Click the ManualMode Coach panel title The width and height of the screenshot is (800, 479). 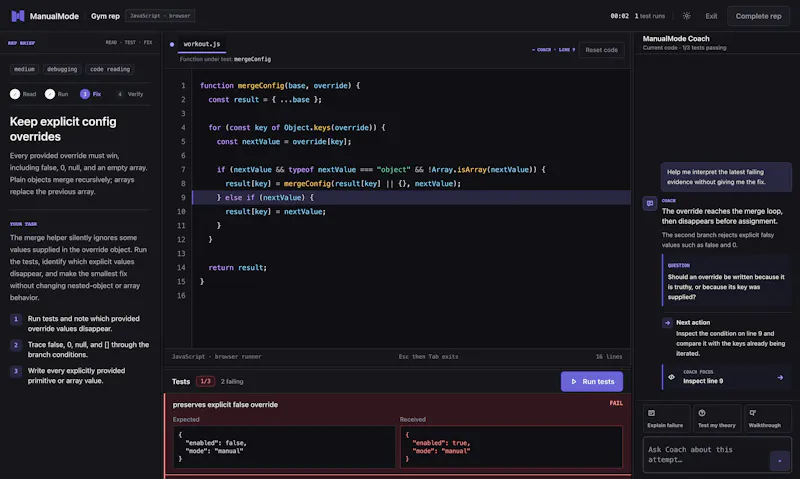click(676, 39)
